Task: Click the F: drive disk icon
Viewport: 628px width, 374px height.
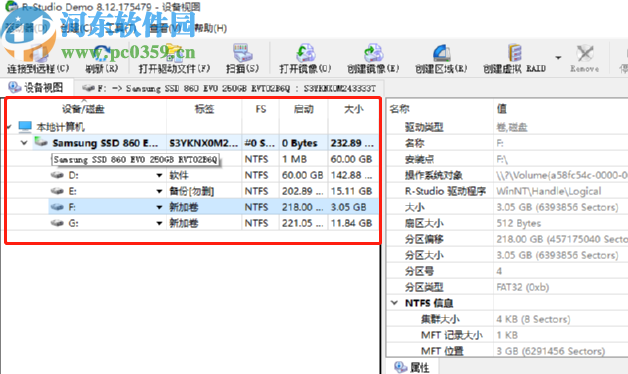Action: point(57,207)
